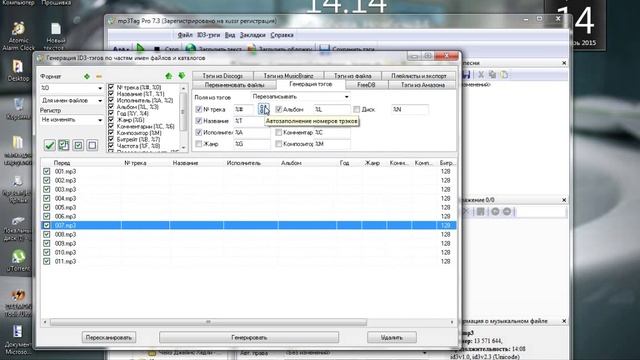Click Сохранить тэги floppy icon
This screenshot has width=640, height=360.
pyautogui.click(x=324, y=49)
